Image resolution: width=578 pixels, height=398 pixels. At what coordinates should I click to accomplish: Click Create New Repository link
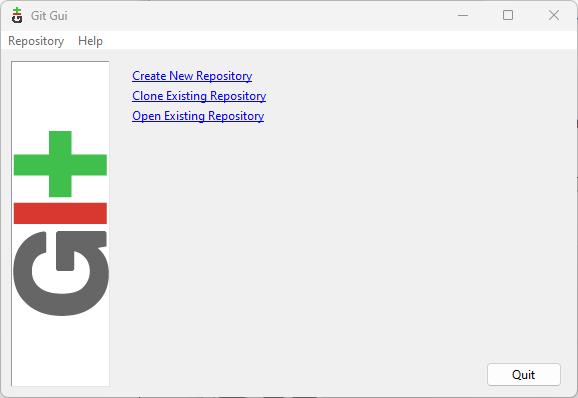[x=192, y=76]
